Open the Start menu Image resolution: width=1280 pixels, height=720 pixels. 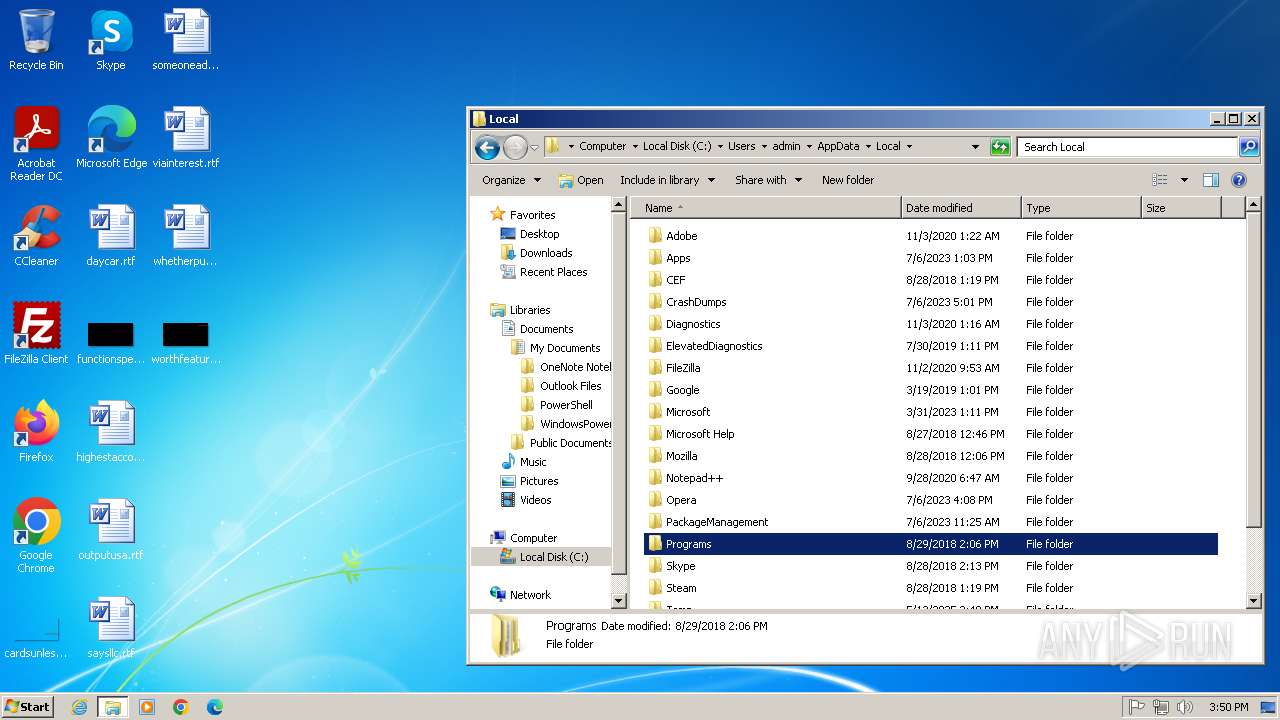click(x=28, y=707)
